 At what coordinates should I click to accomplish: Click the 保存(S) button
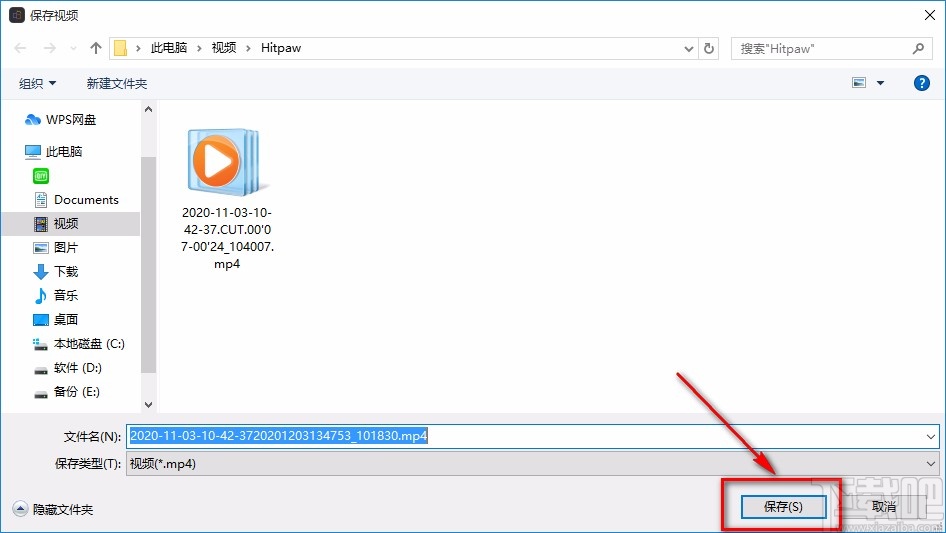[783, 506]
